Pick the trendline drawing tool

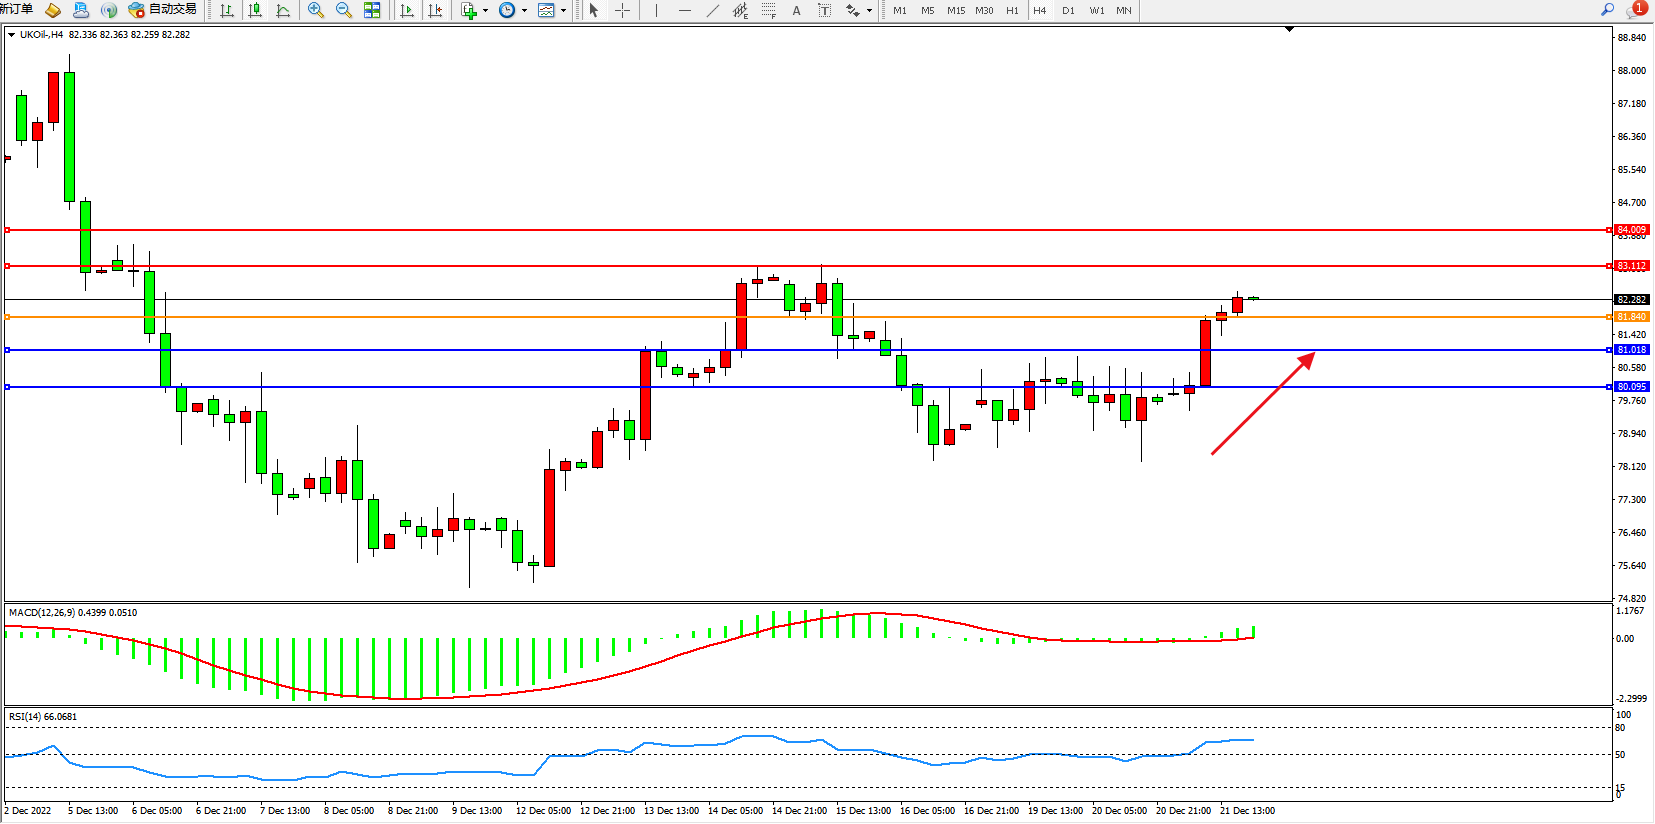[x=712, y=10]
